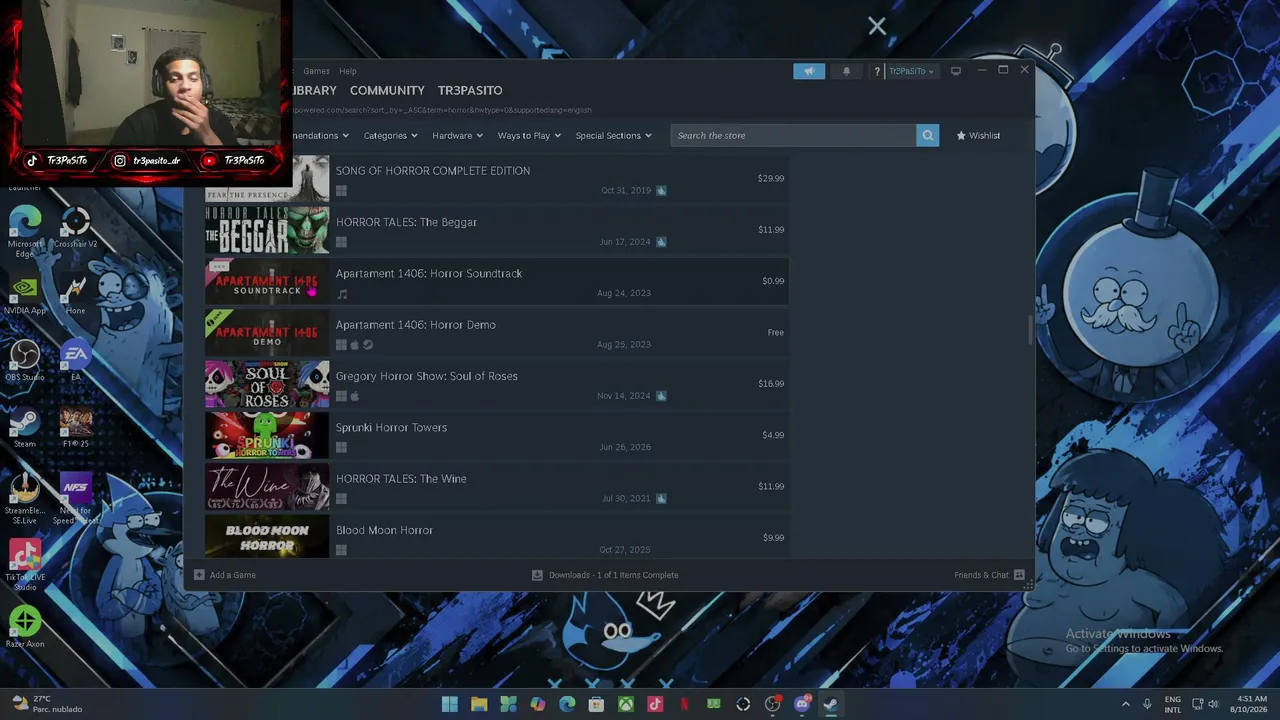Open HORROR TALES: The Beggar result
The image size is (1280, 720).
497,230
